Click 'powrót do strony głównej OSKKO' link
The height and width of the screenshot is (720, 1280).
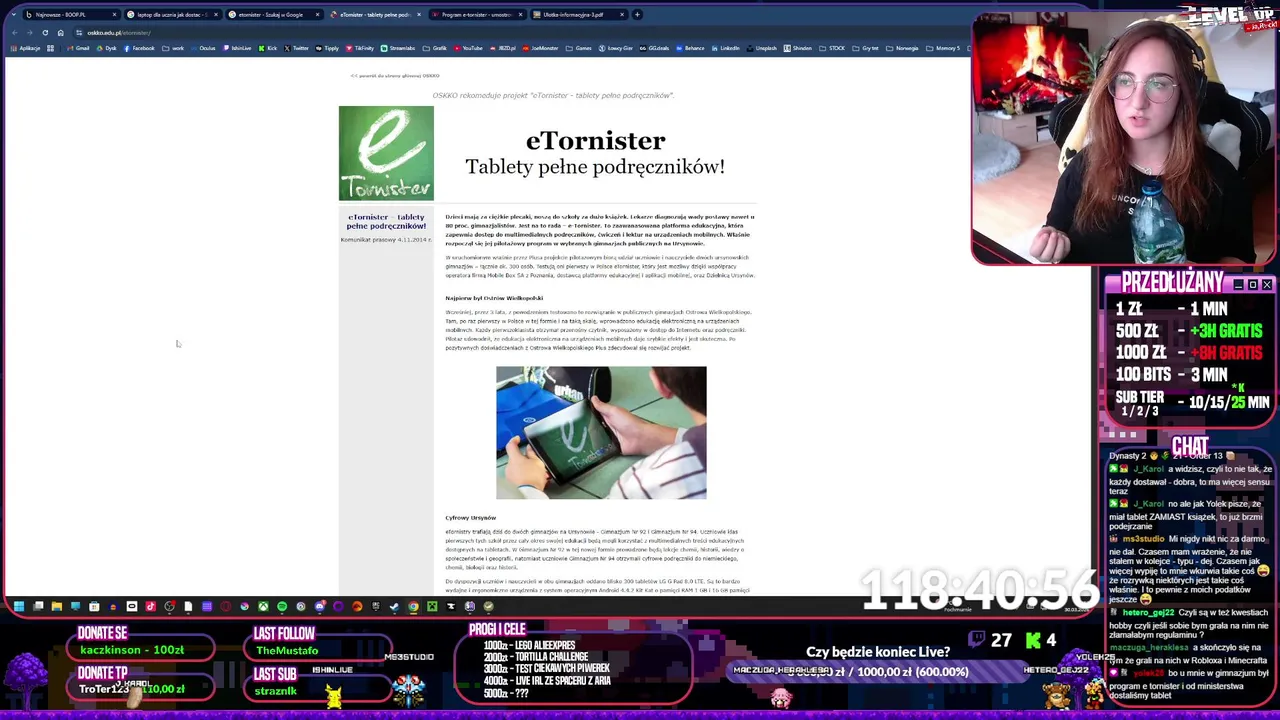coord(395,76)
